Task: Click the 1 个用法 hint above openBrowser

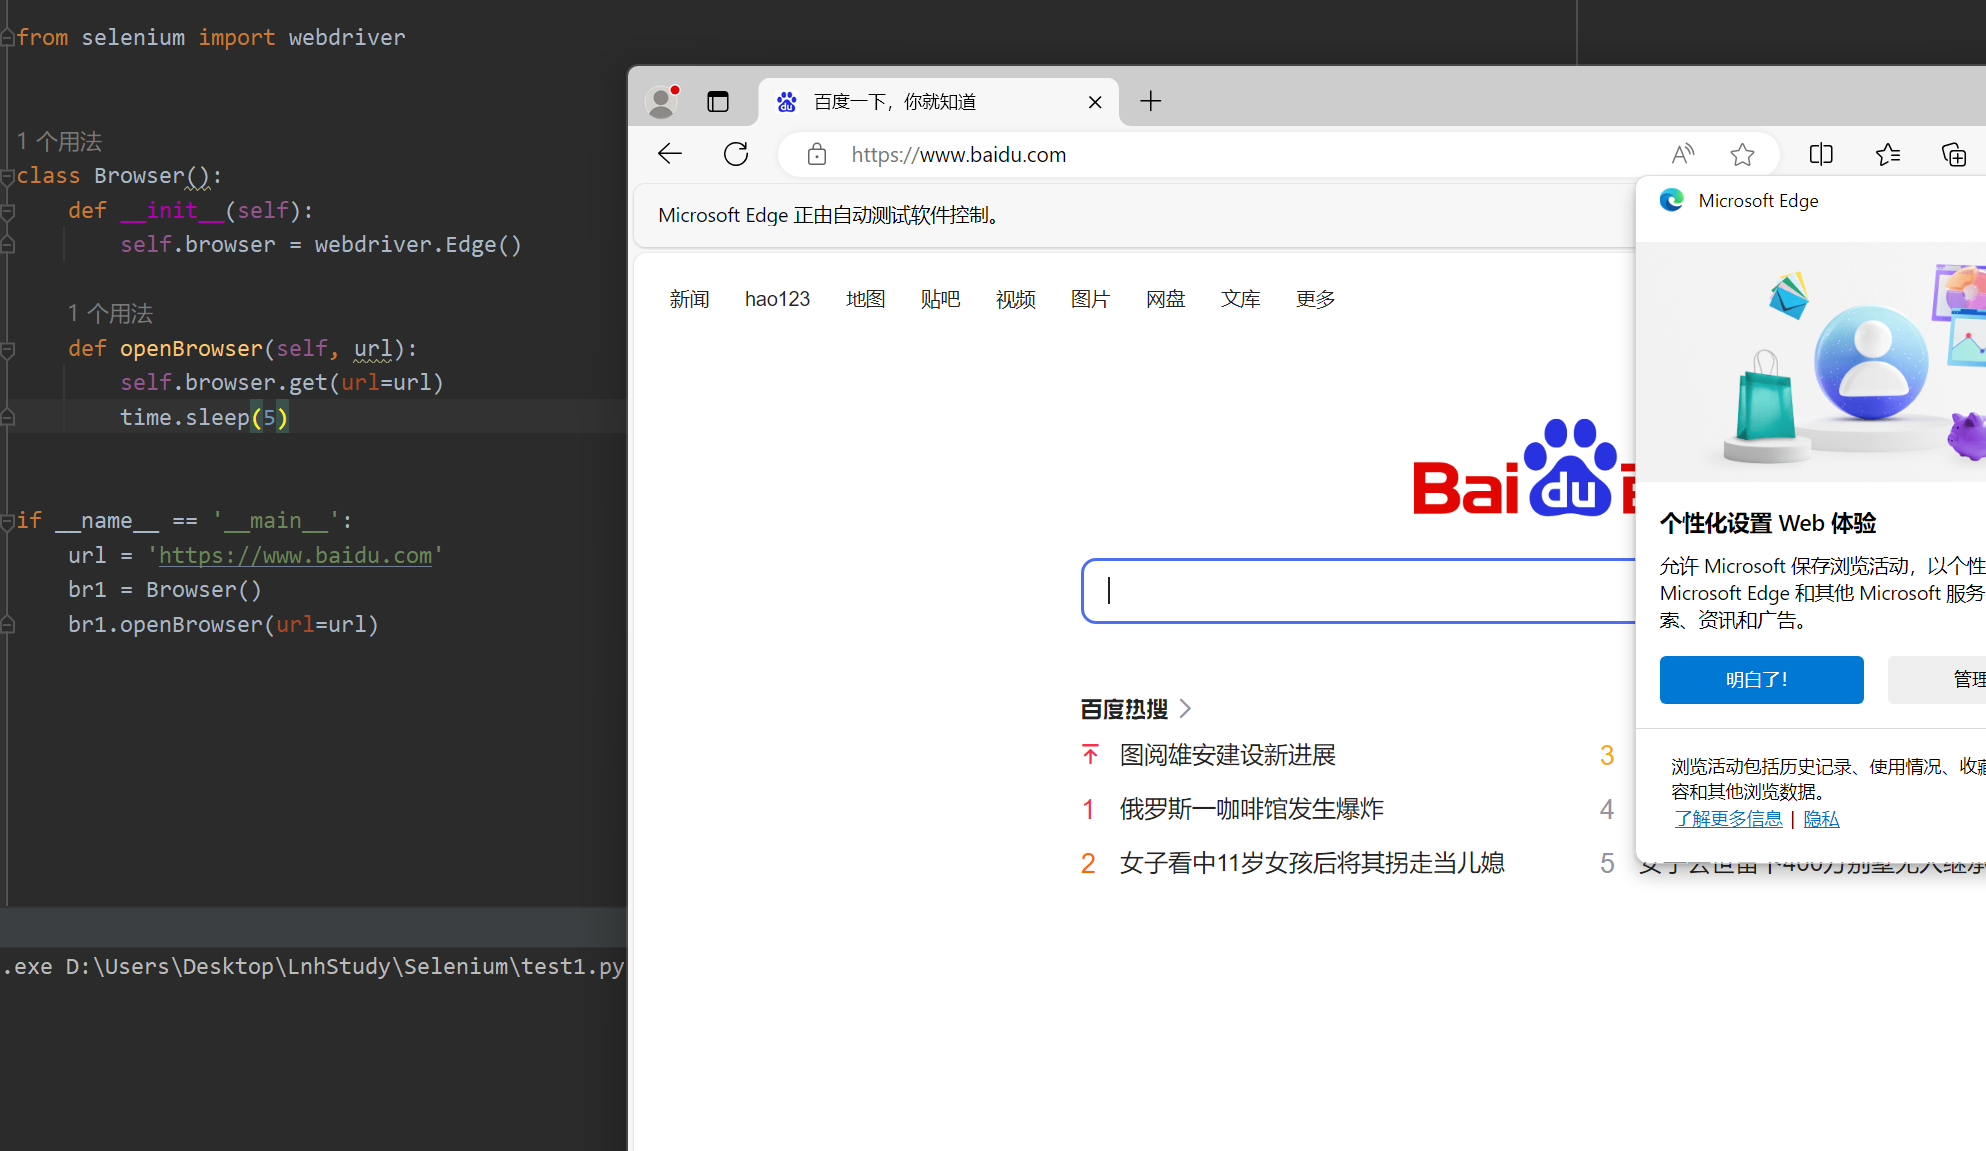Action: [110, 313]
